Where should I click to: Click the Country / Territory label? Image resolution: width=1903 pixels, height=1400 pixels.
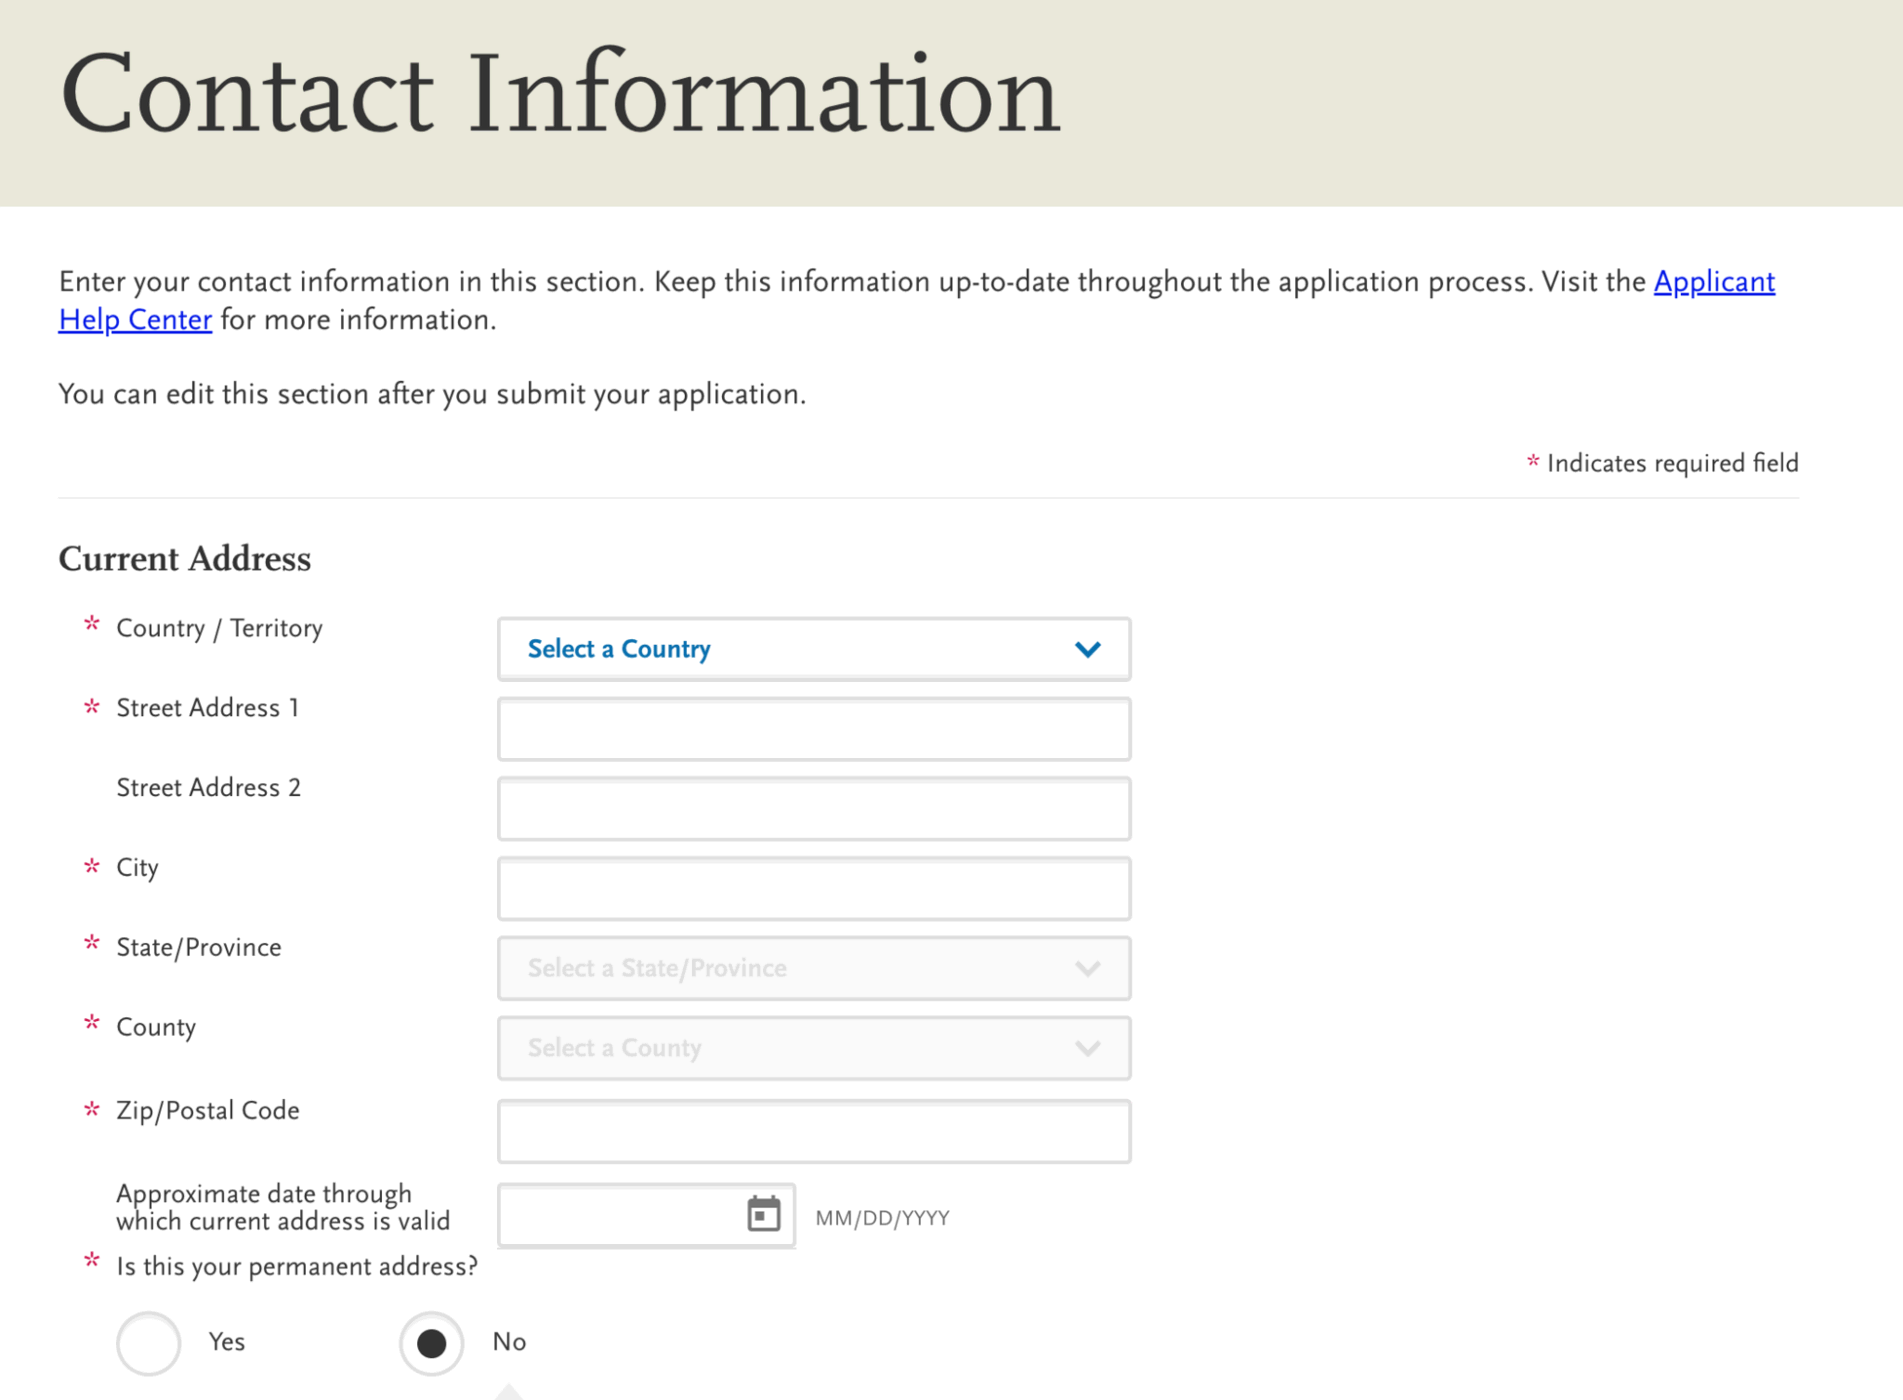click(219, 629)
